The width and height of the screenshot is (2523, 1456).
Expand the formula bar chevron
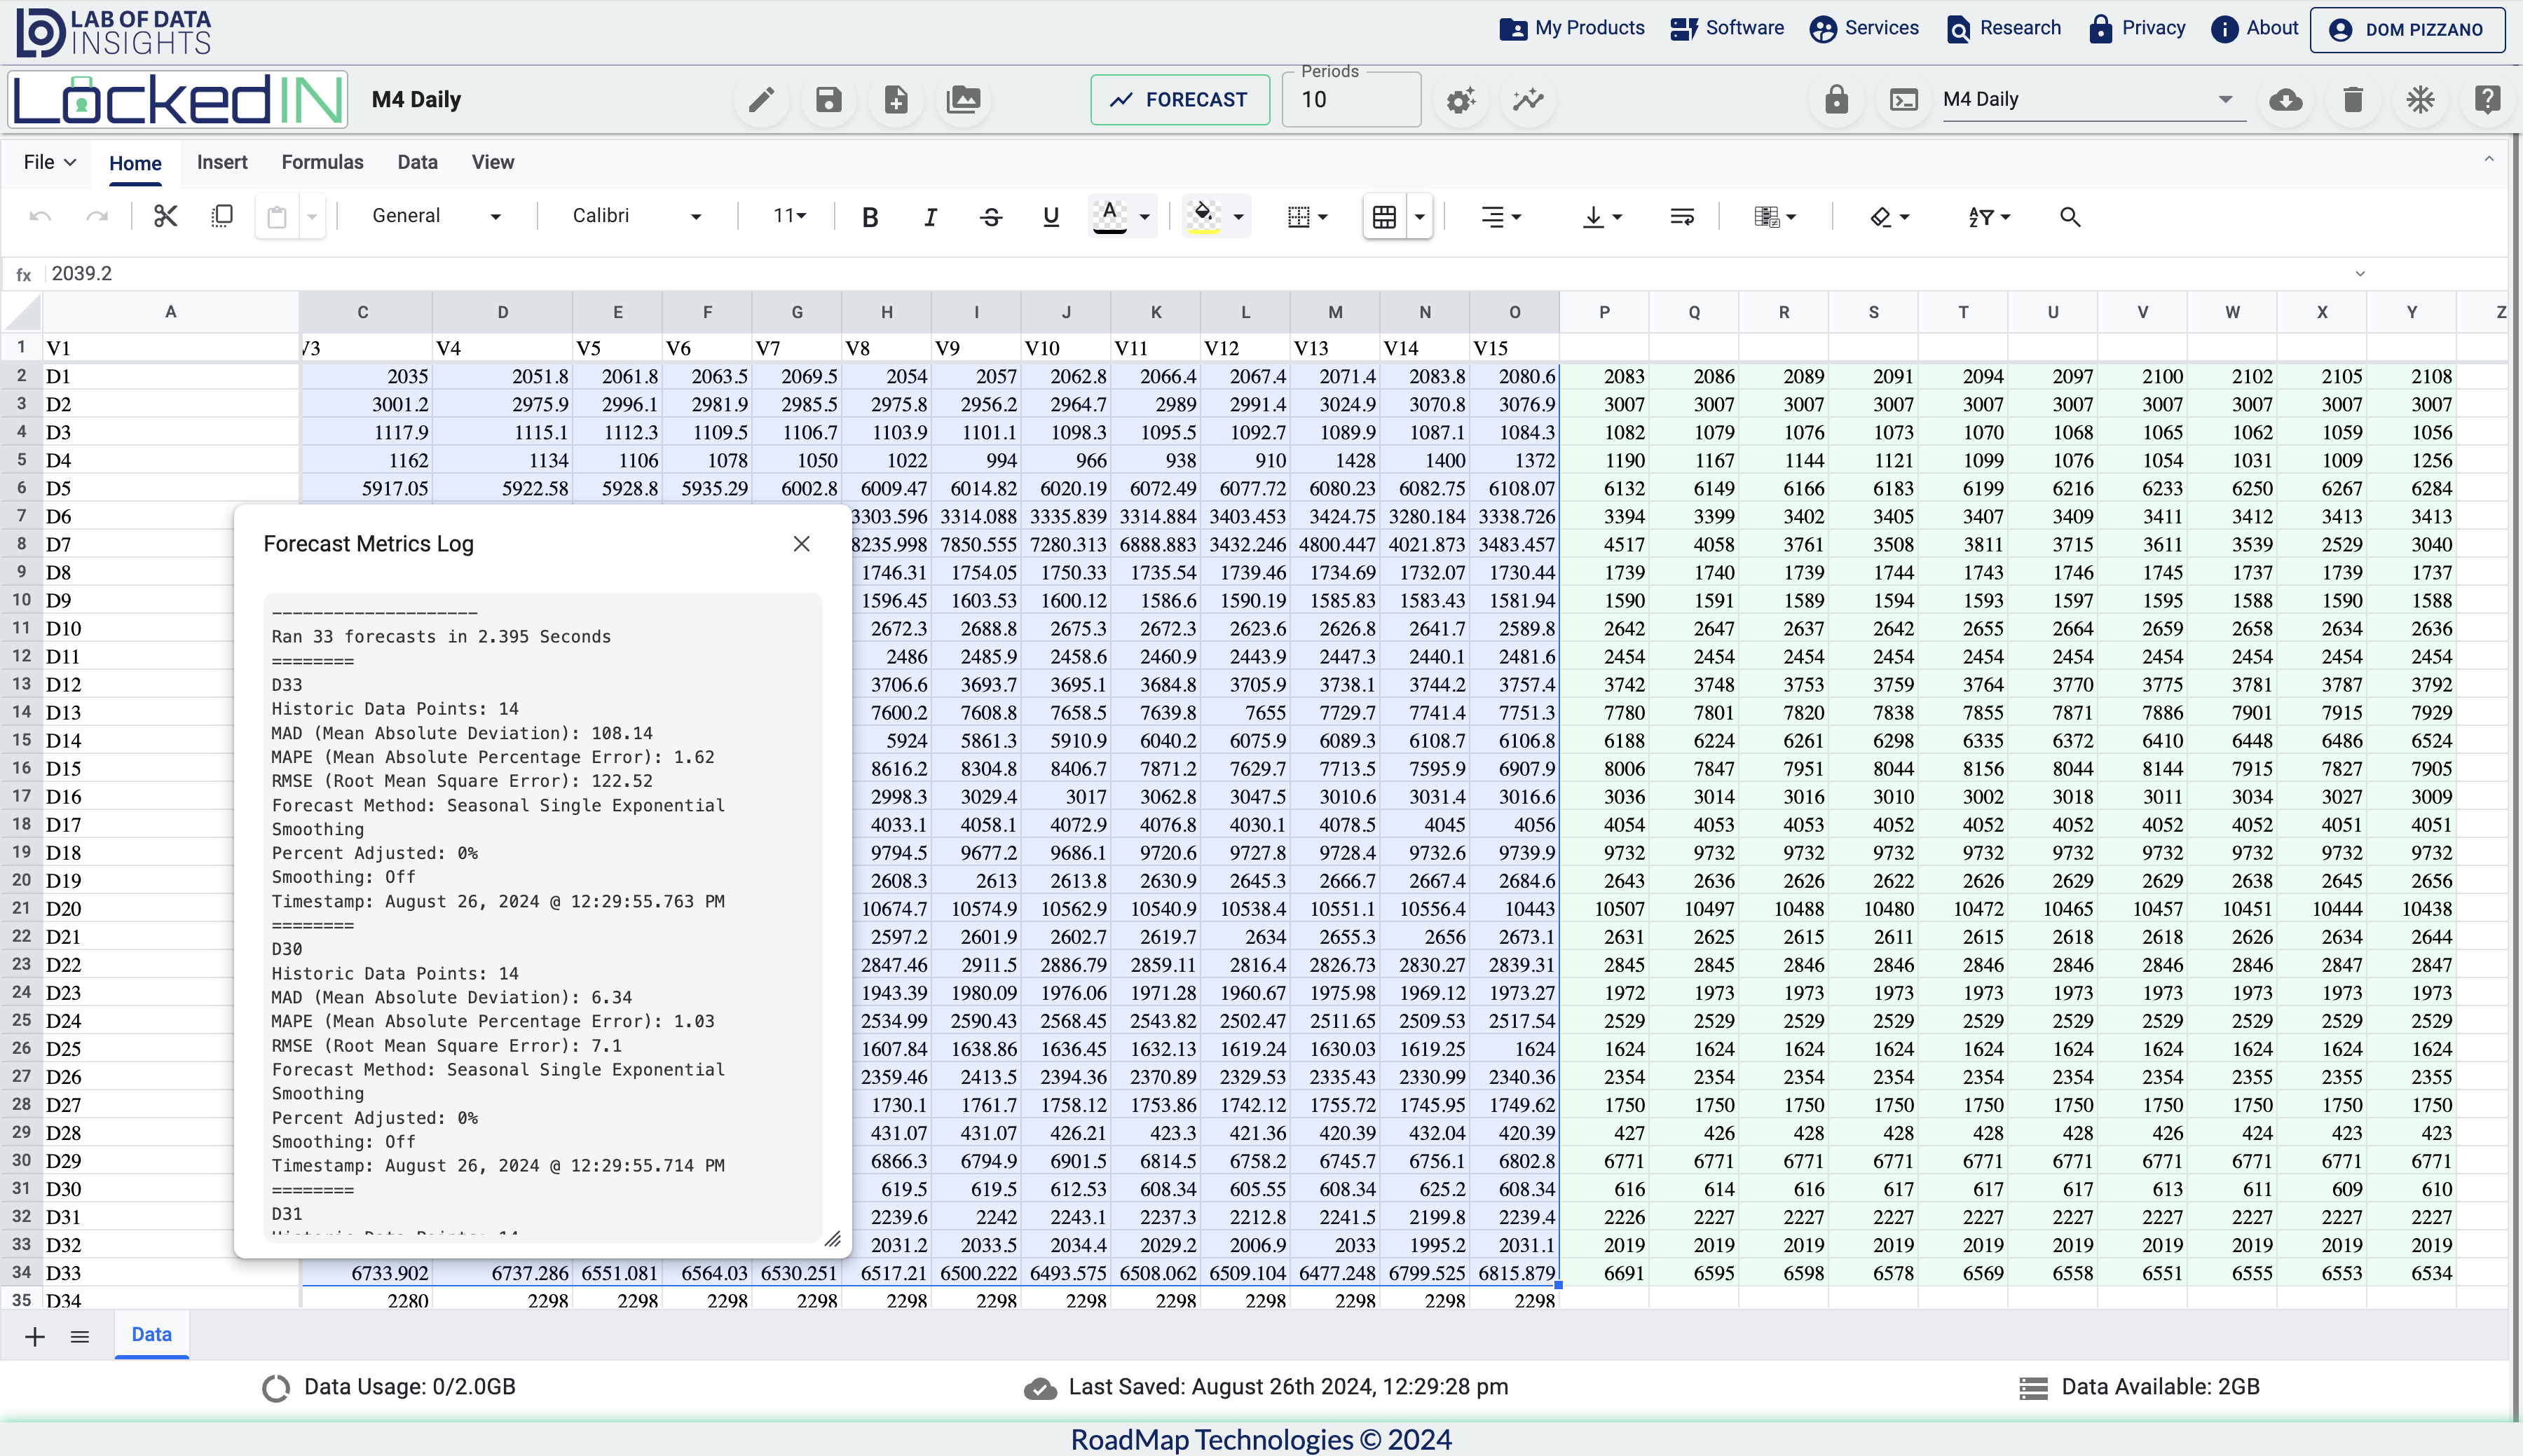pyautogui.click(x=2360, y=273)
